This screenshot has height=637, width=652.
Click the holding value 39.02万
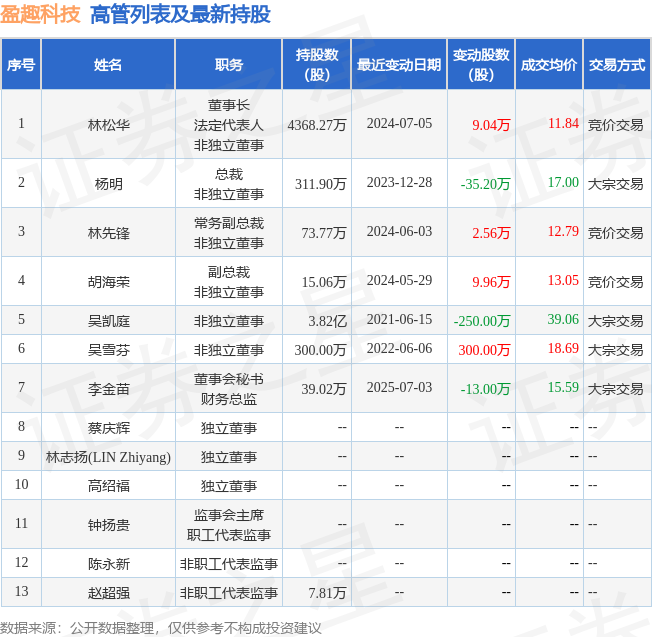[324, 389]
